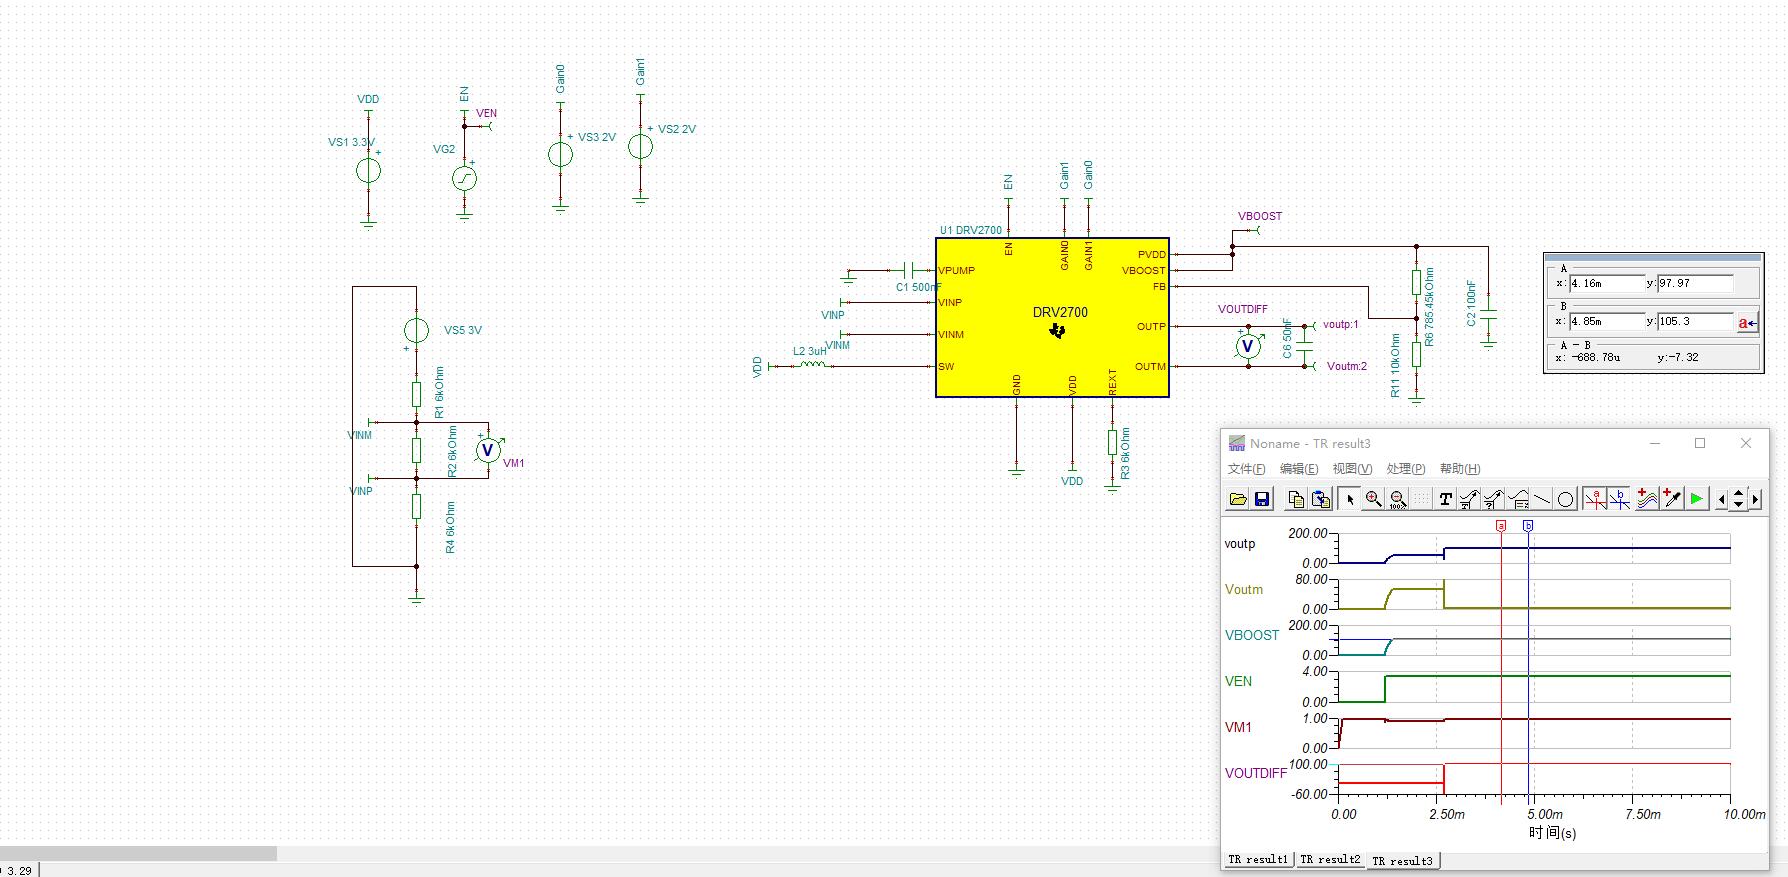Viewport: 1788px width, 877px height.
Task: Click the VOUTDIFF curve label in plot
Action: pos(1256,773)
